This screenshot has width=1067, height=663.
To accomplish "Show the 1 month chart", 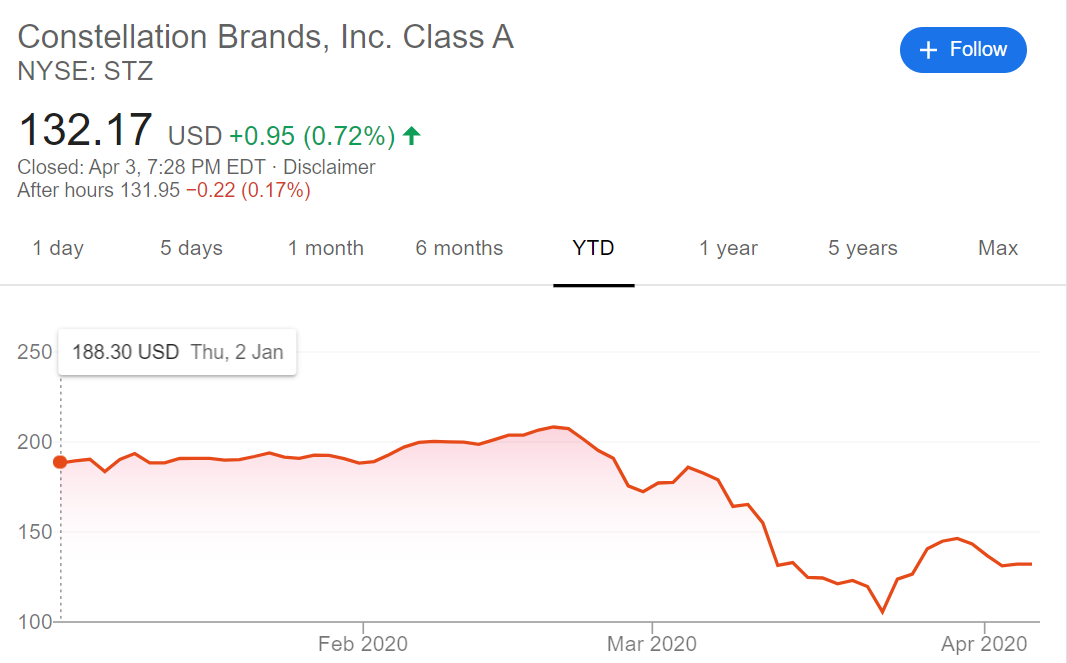I will pos(326,249).
